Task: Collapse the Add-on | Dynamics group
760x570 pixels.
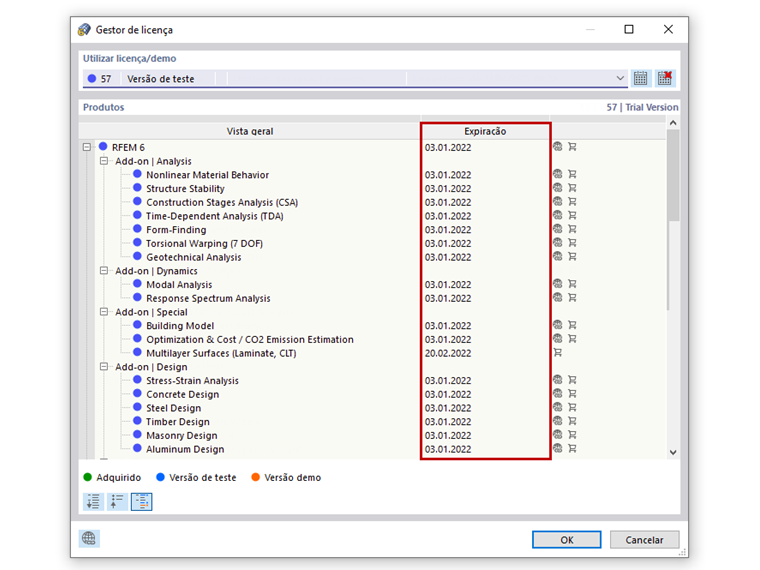Action: (x=104, y=270)
